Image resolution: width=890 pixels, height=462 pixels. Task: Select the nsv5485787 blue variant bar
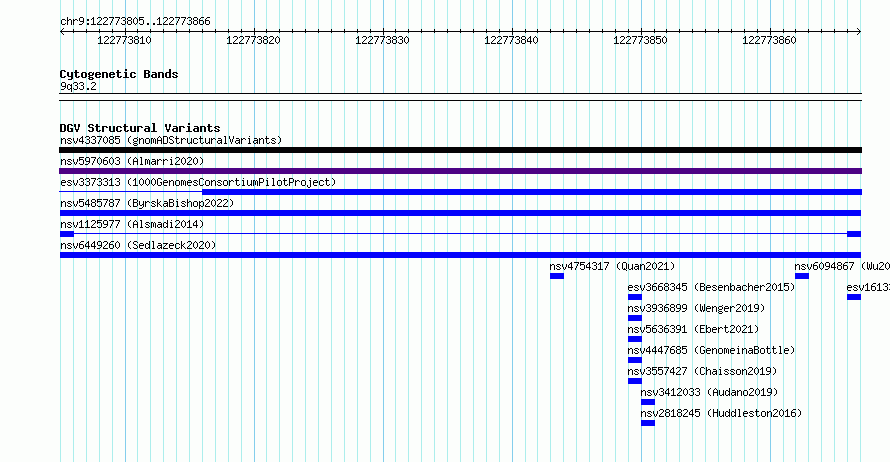[x=460, y=213]
